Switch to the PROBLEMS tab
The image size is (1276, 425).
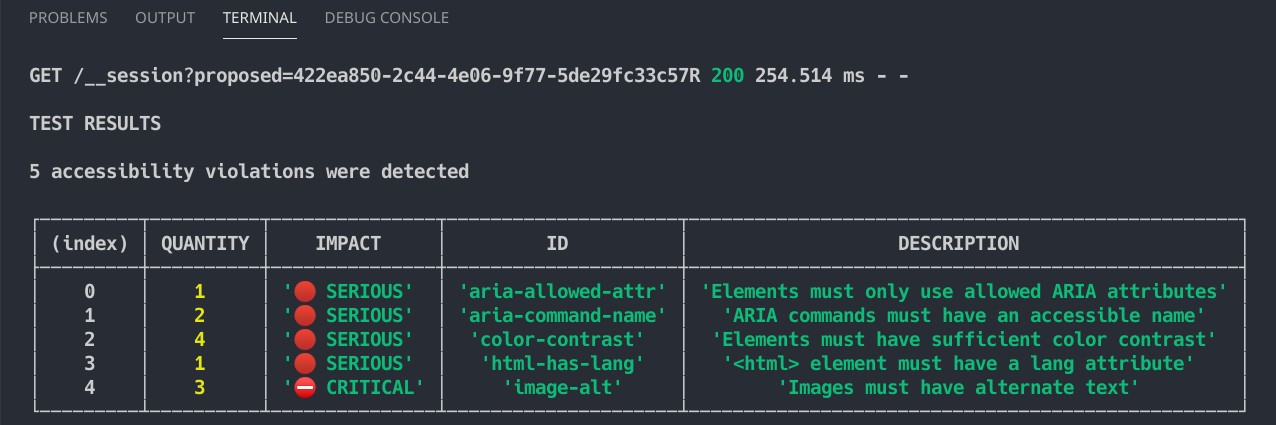point(68,18)
